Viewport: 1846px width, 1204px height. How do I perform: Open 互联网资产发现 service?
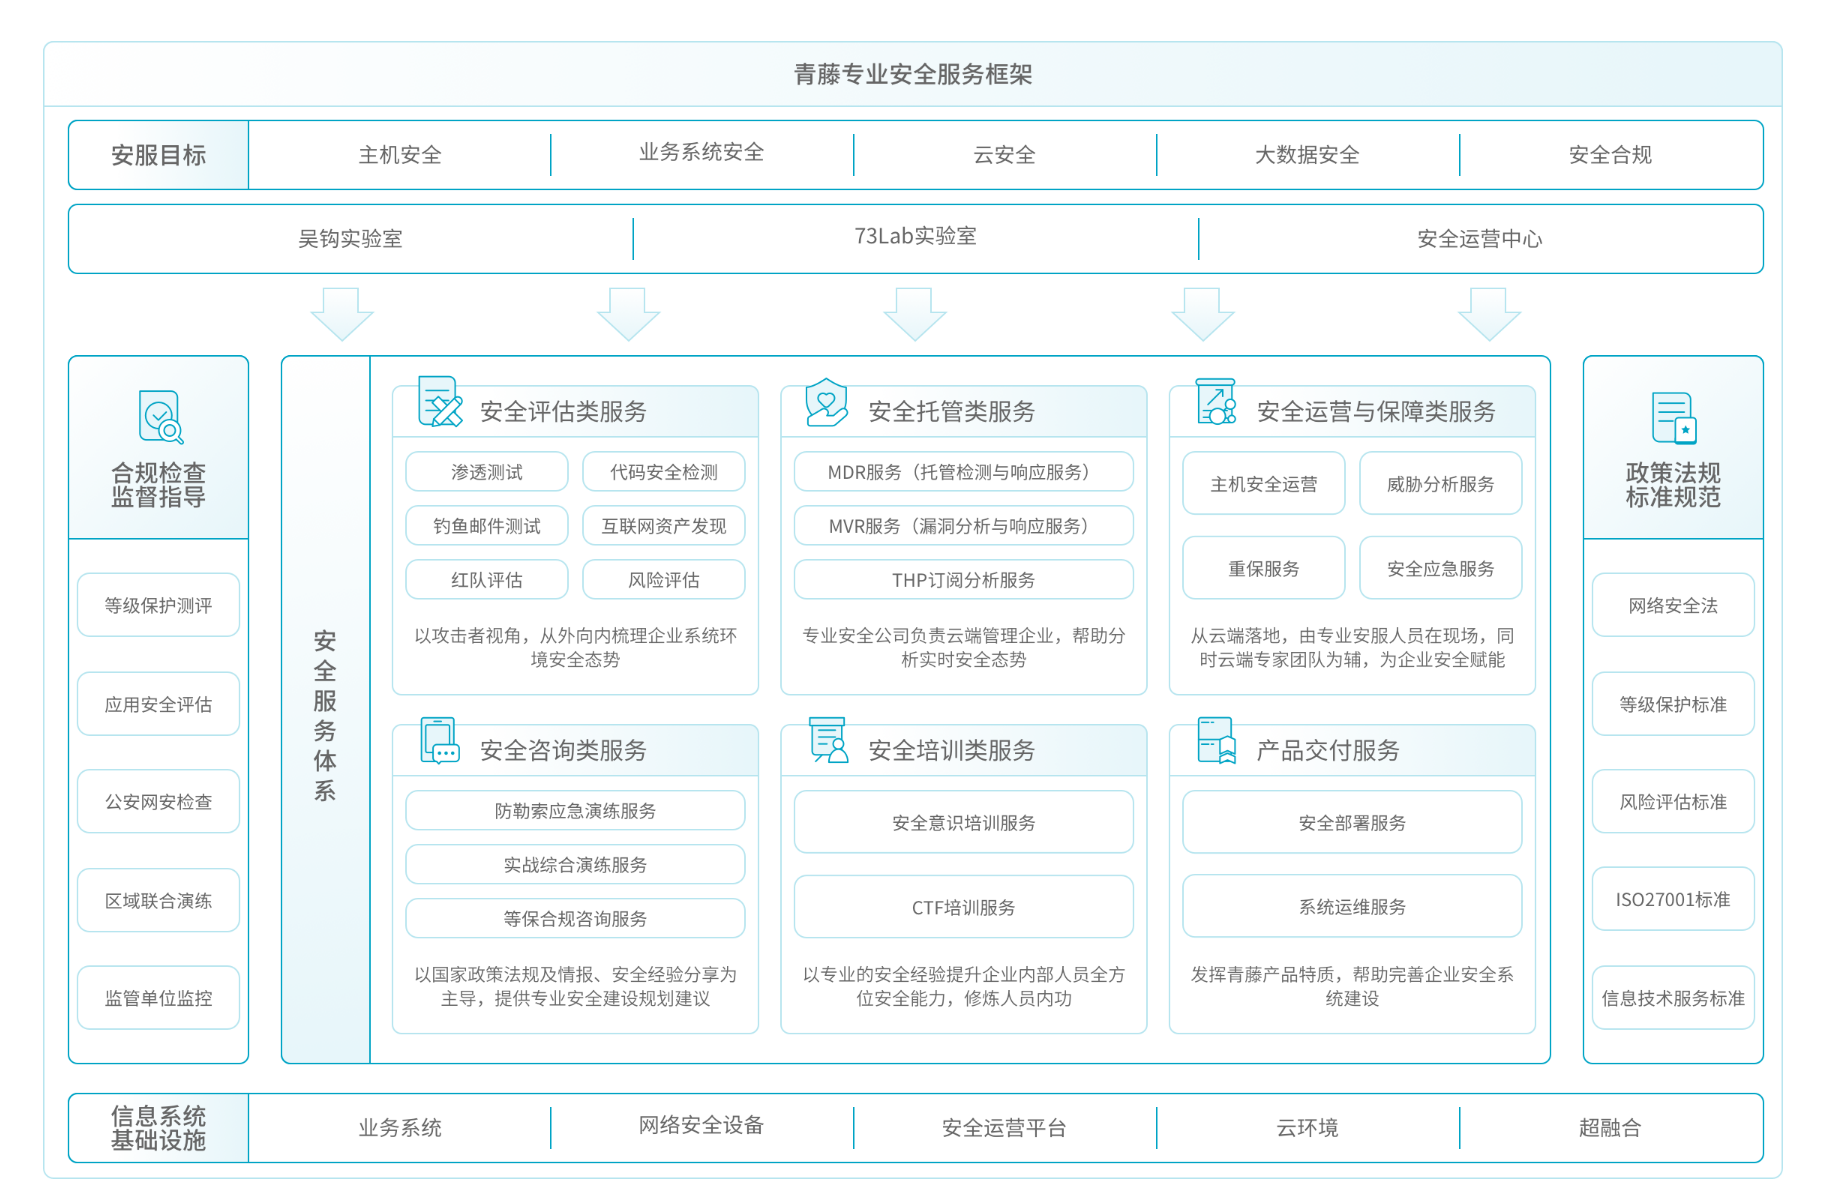(664, 526)
